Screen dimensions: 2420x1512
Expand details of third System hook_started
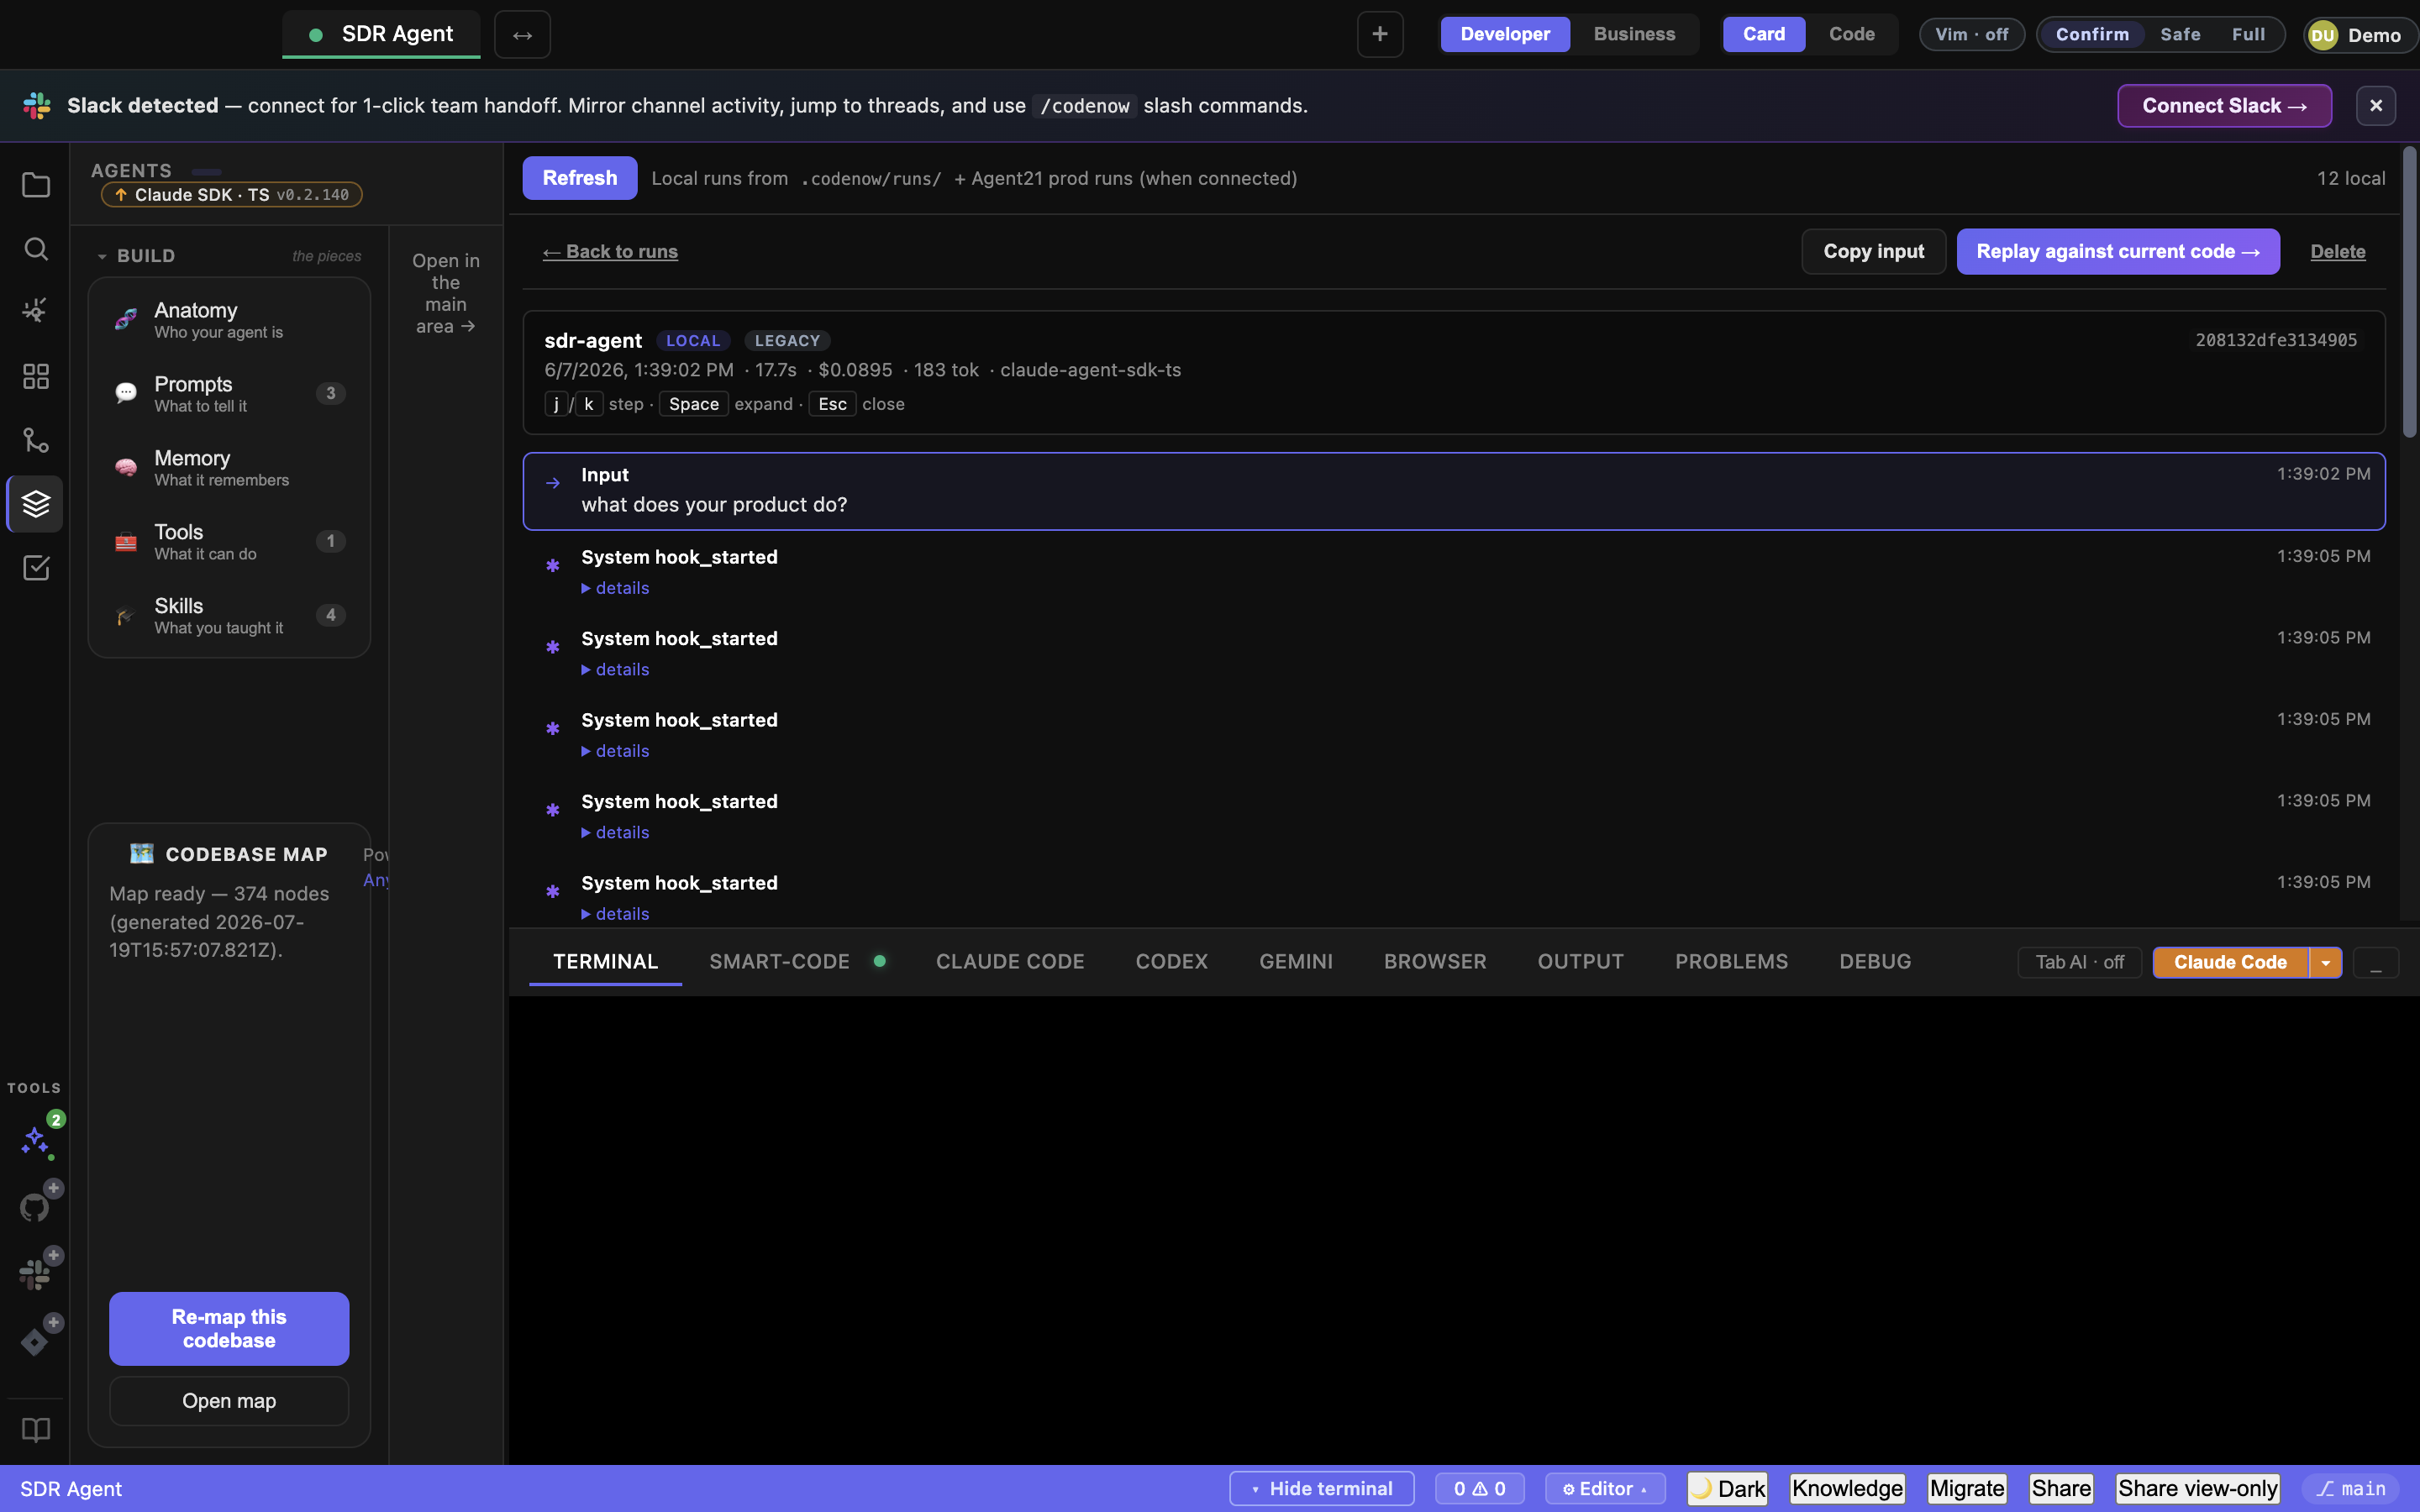(615, 751)
